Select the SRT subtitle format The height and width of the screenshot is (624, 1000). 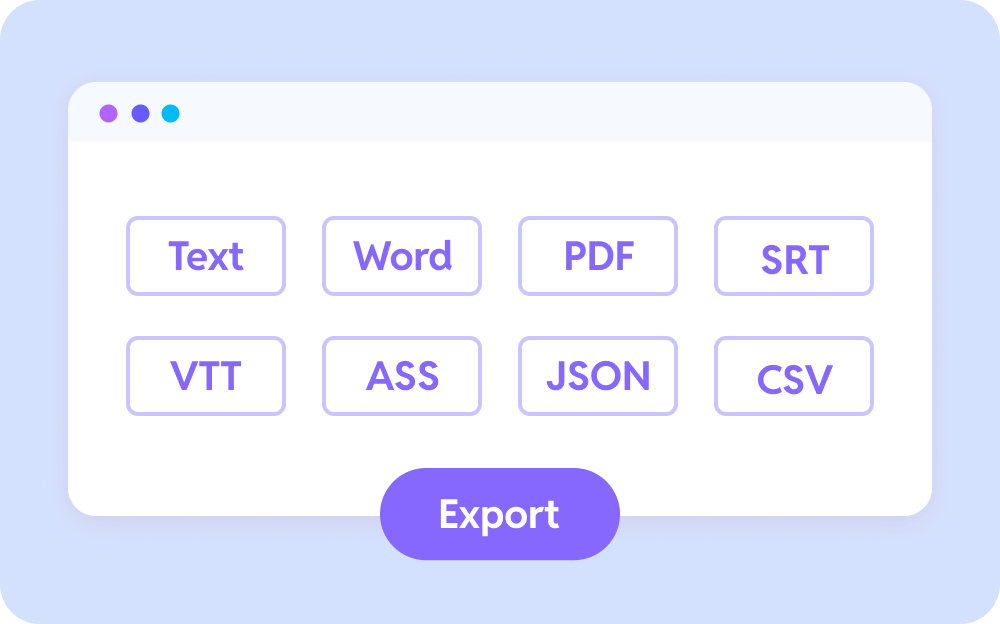point(794,256)
